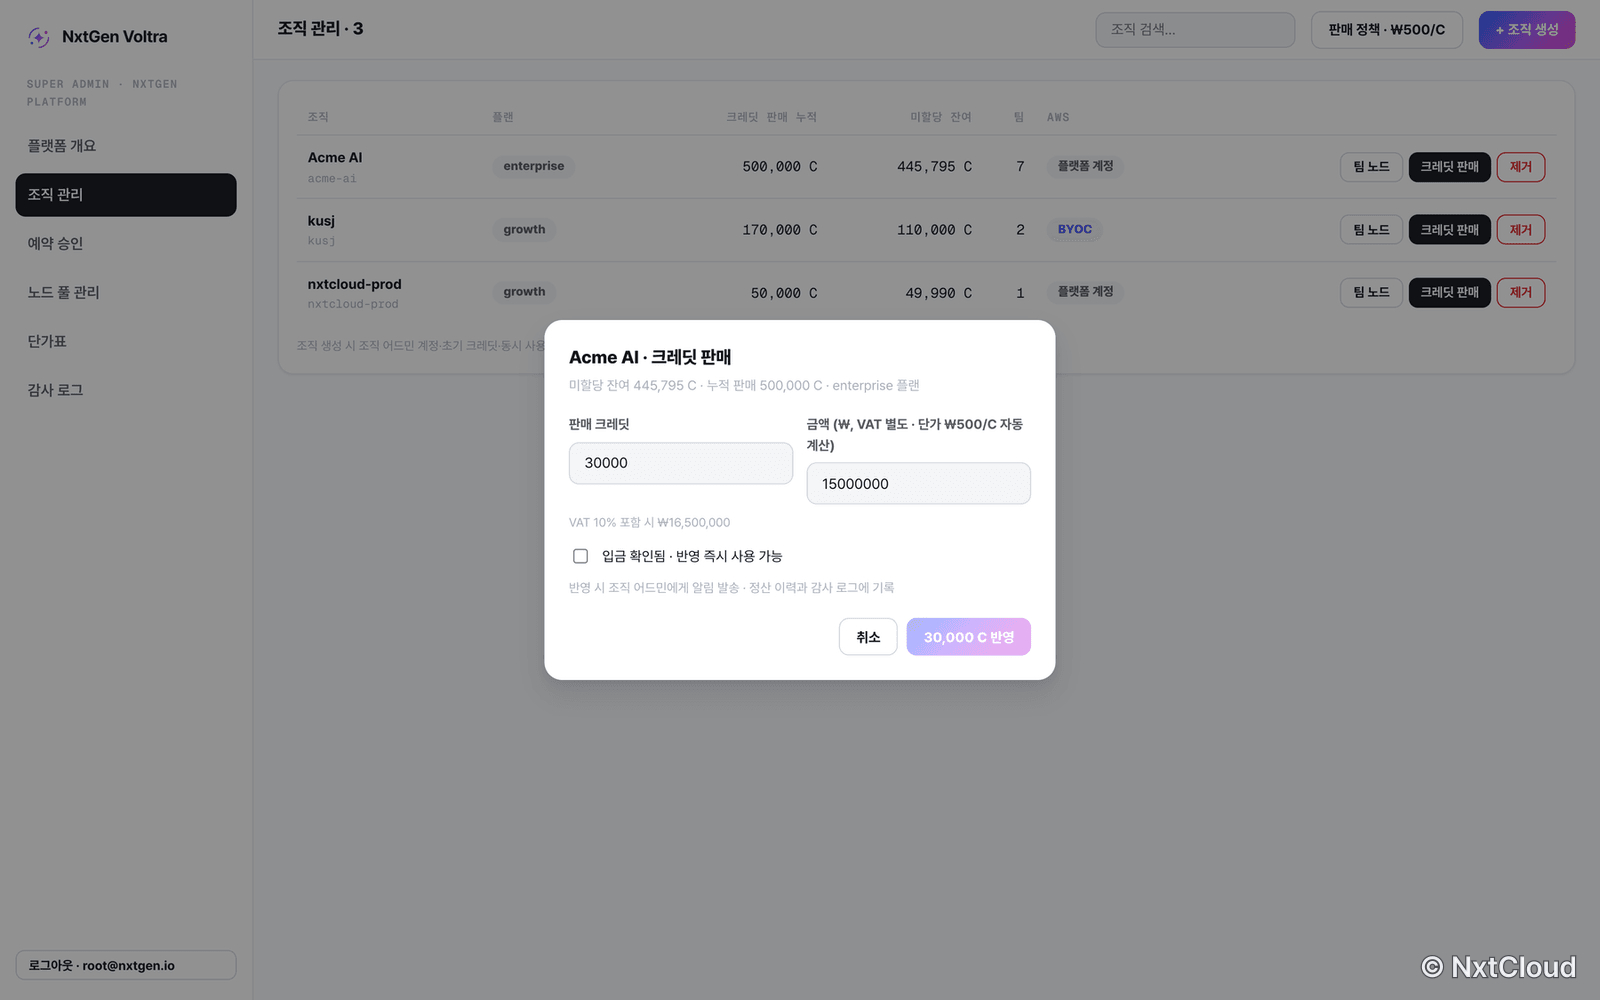This screenshot has width=1600, height=1000.
Task: Click 로그아웃 · root@nxtgen.io button
Action: coord(126,965)
